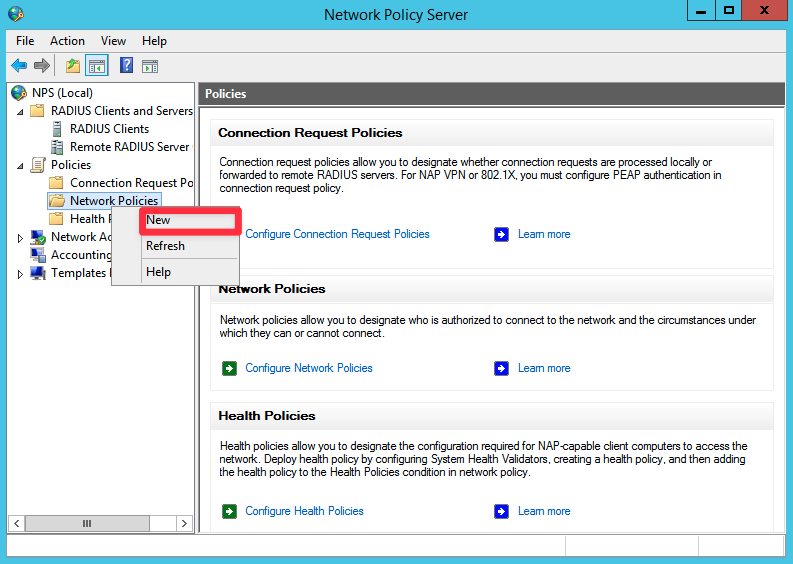Select the Accounting tree item label
The image size is (793, 564).
(x=81, y=255)
